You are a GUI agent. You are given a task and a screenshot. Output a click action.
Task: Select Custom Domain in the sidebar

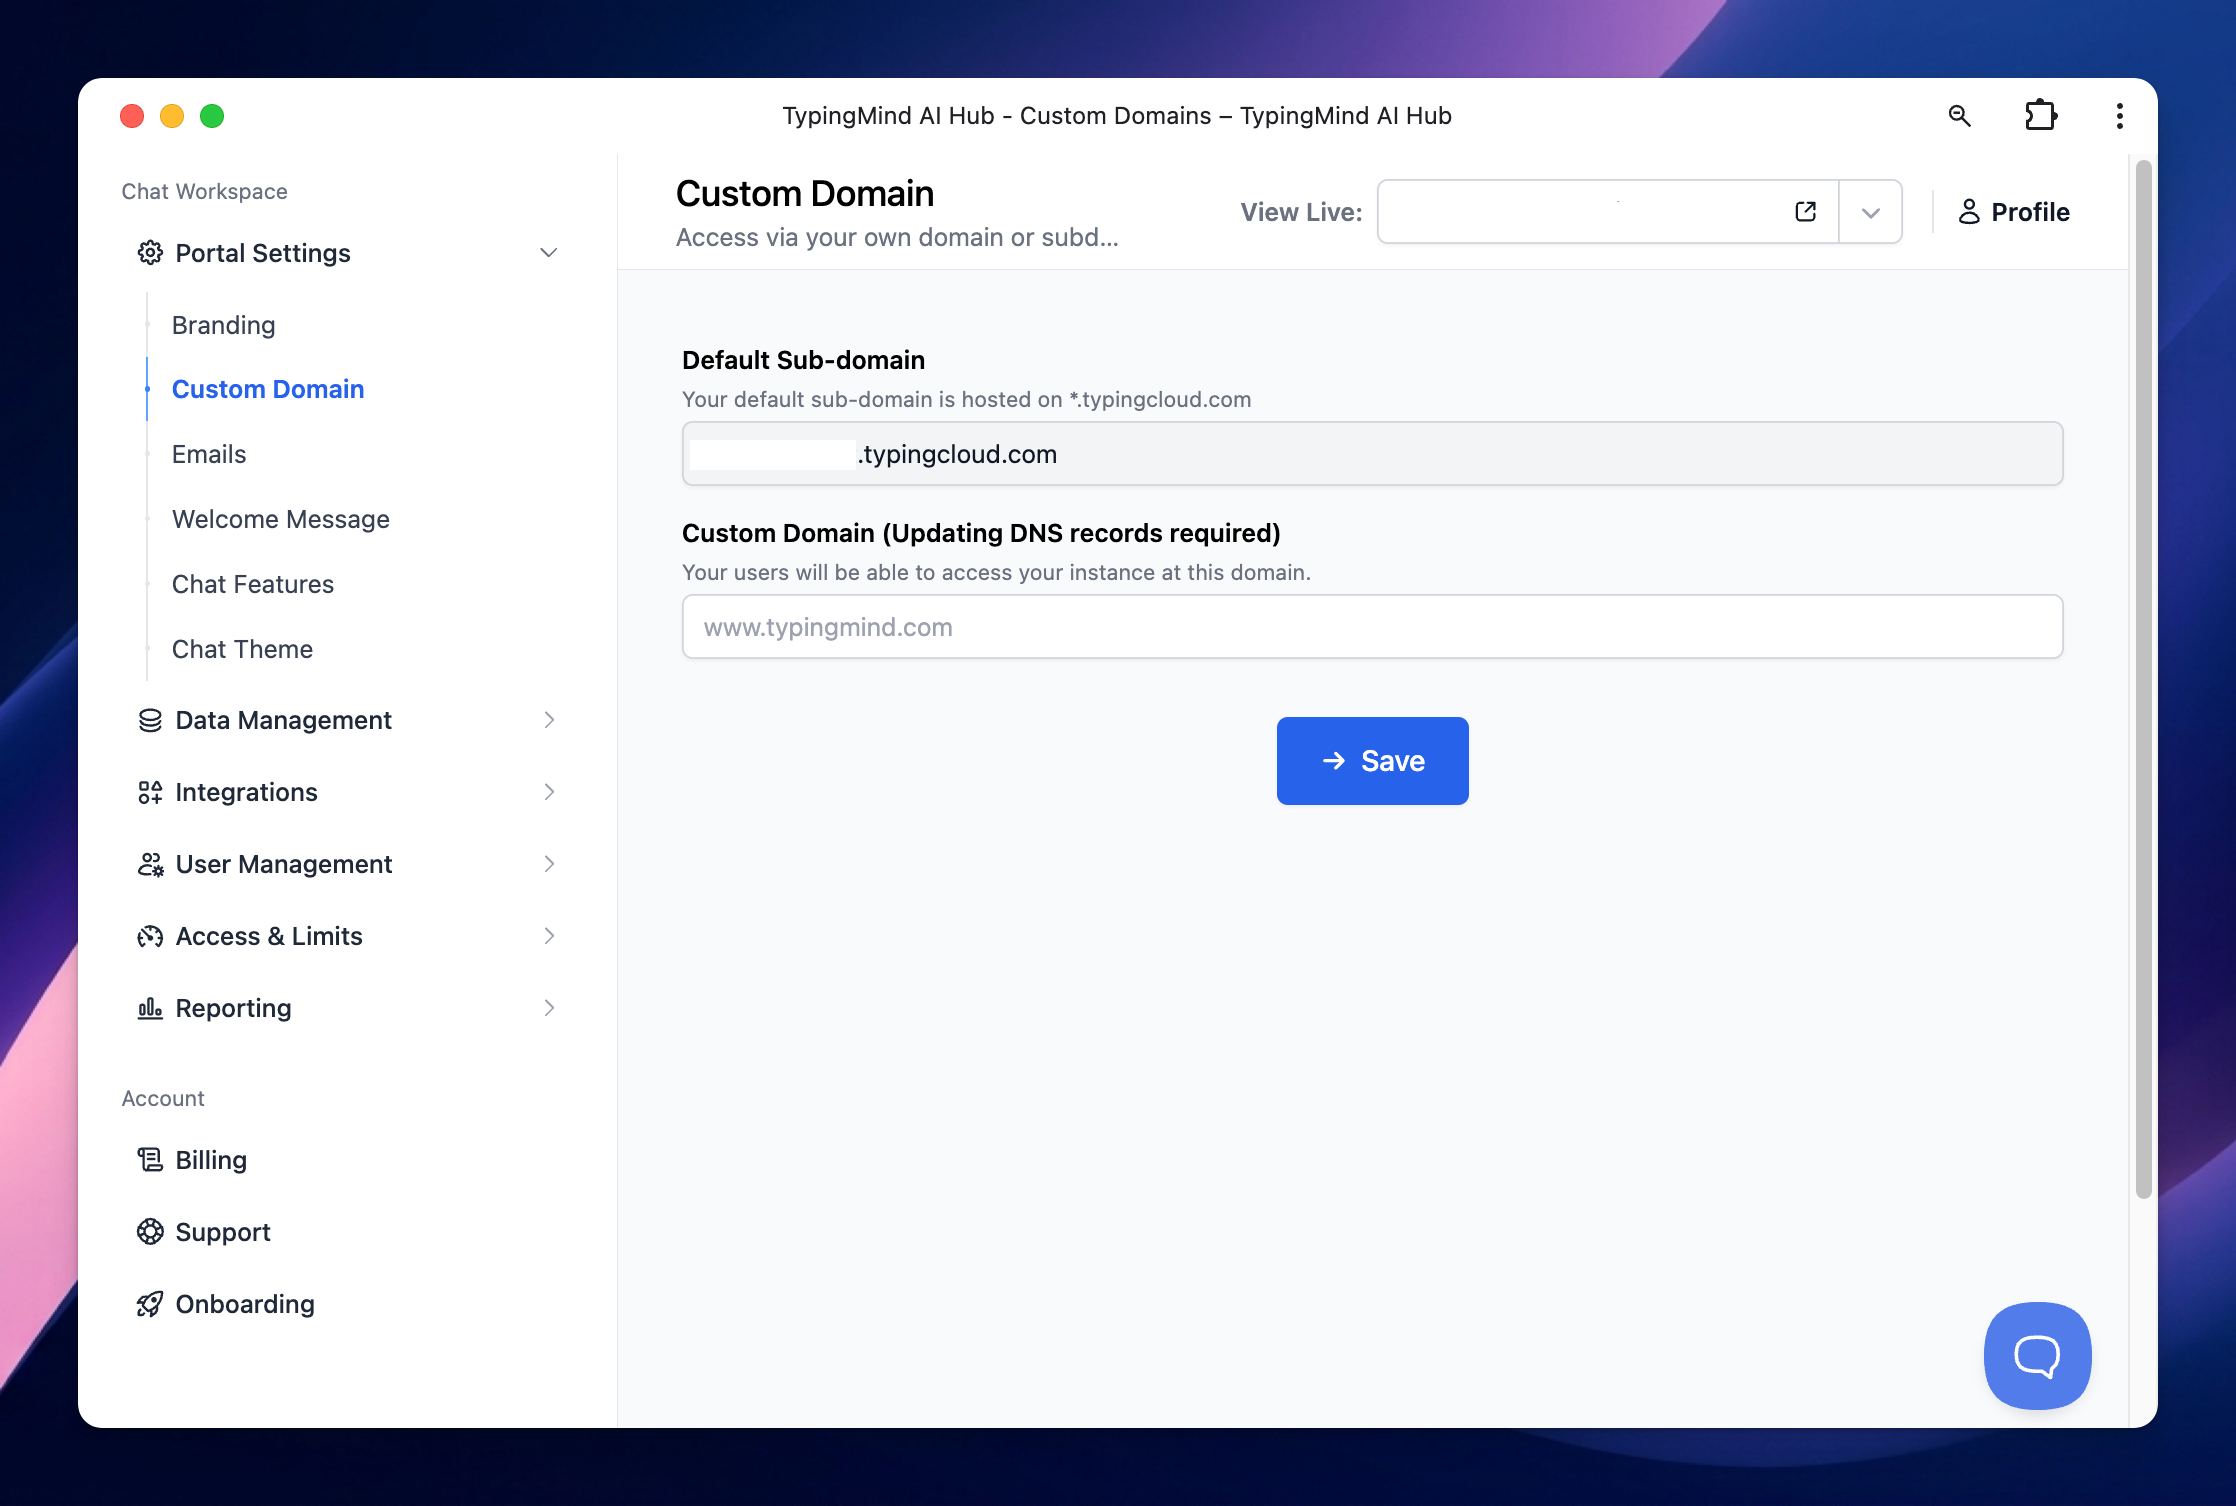coord(268,389)
